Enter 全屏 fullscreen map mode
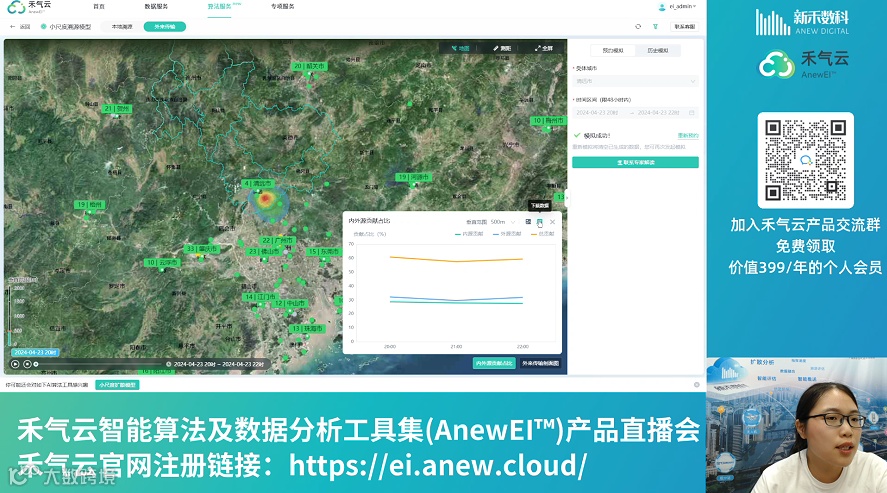 (x=544, y=48)
